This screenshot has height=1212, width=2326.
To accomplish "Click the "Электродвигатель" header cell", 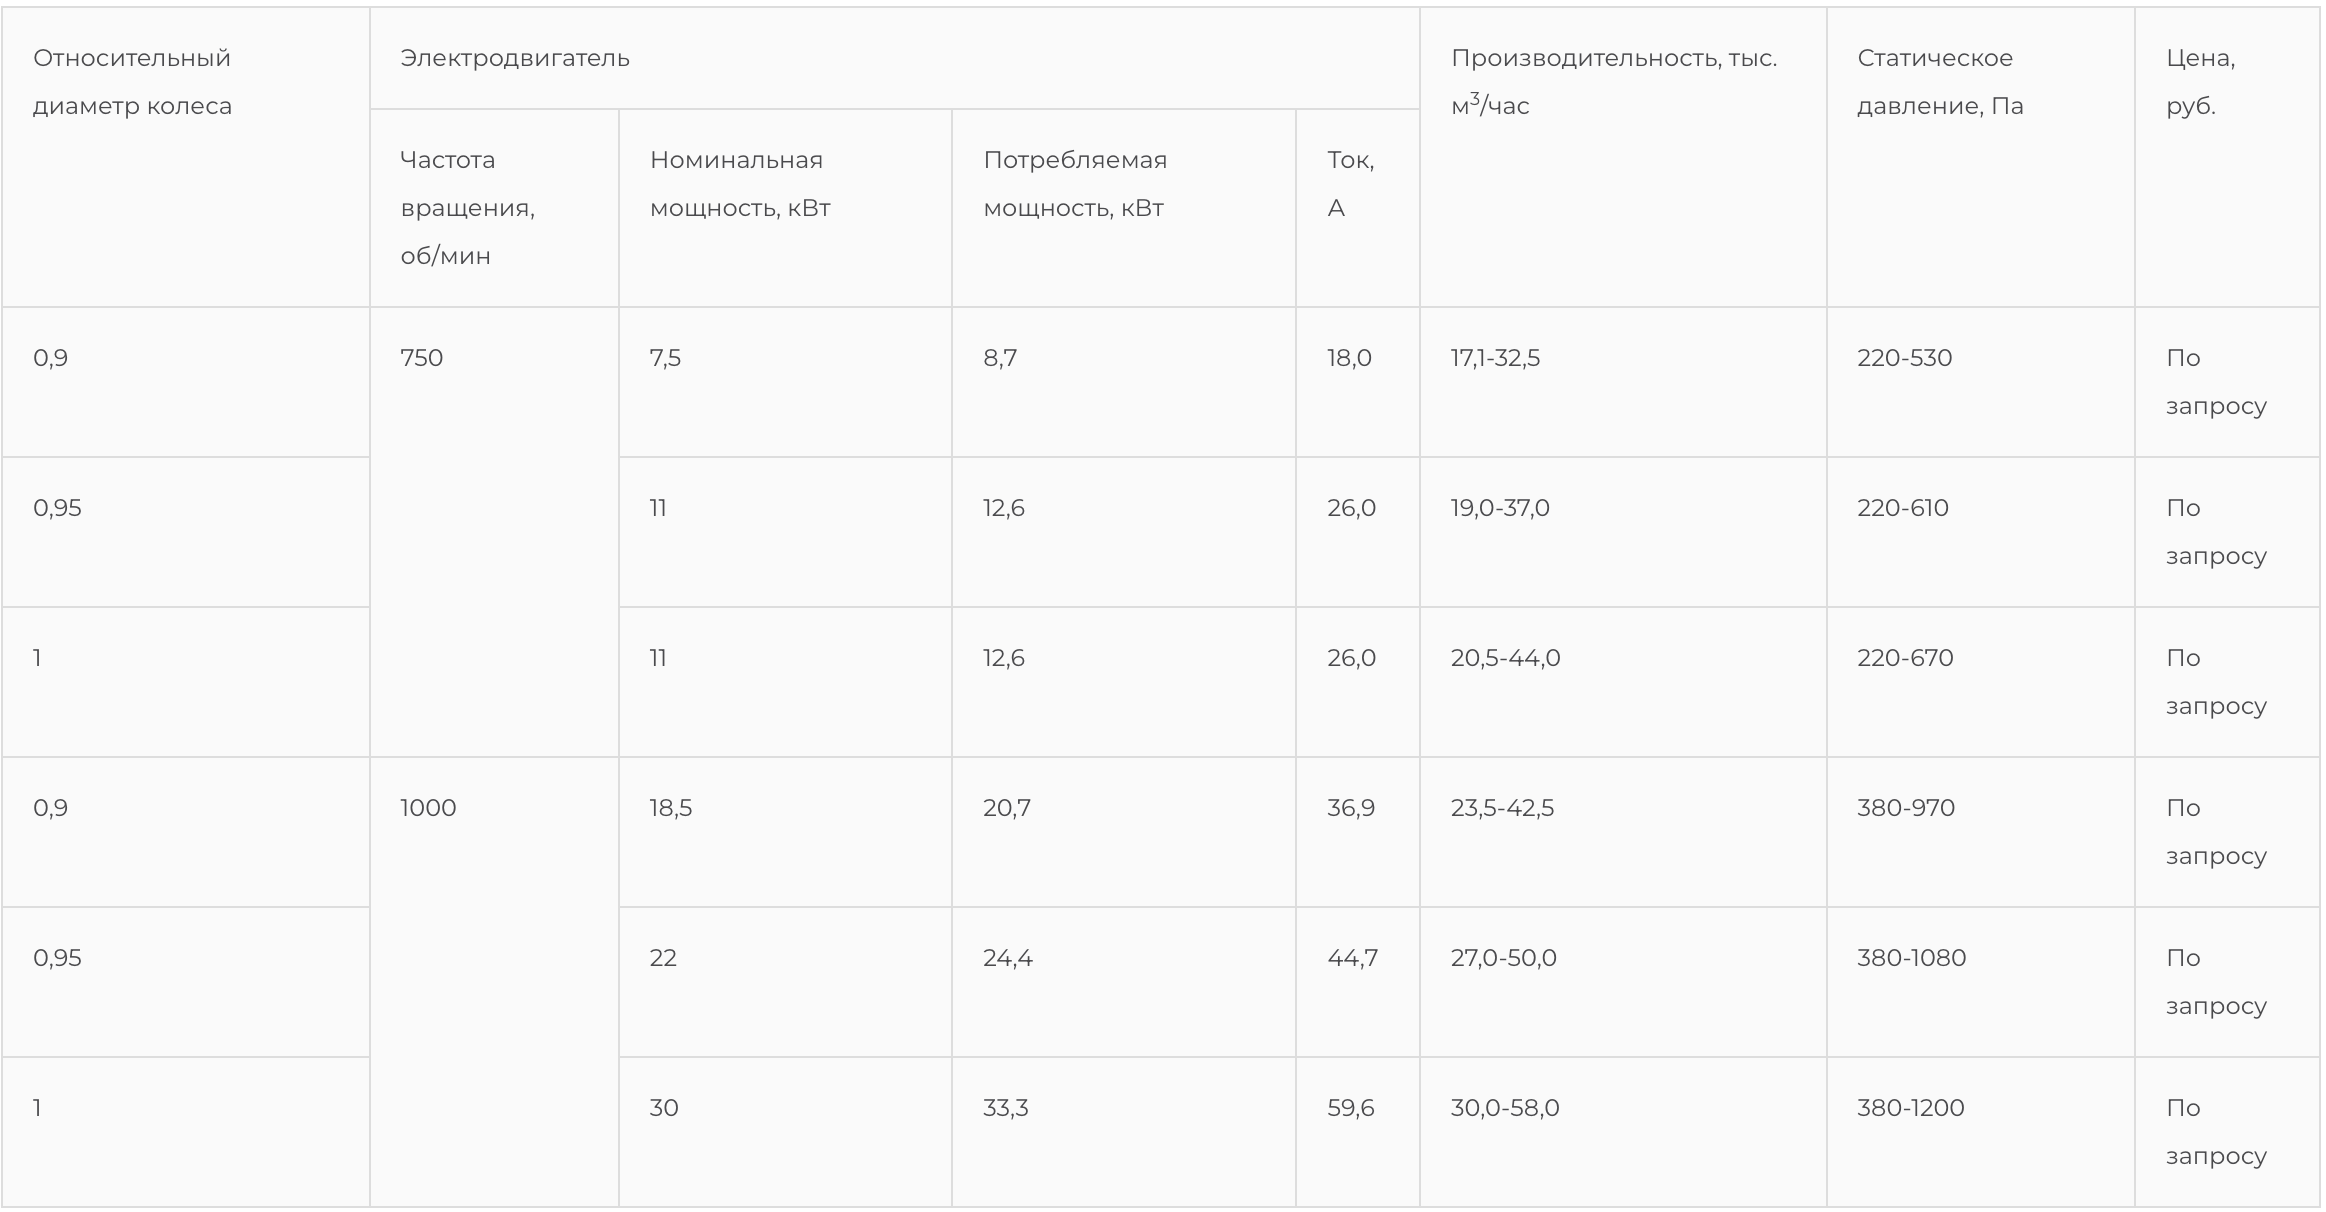I will (x=515, y=58).
